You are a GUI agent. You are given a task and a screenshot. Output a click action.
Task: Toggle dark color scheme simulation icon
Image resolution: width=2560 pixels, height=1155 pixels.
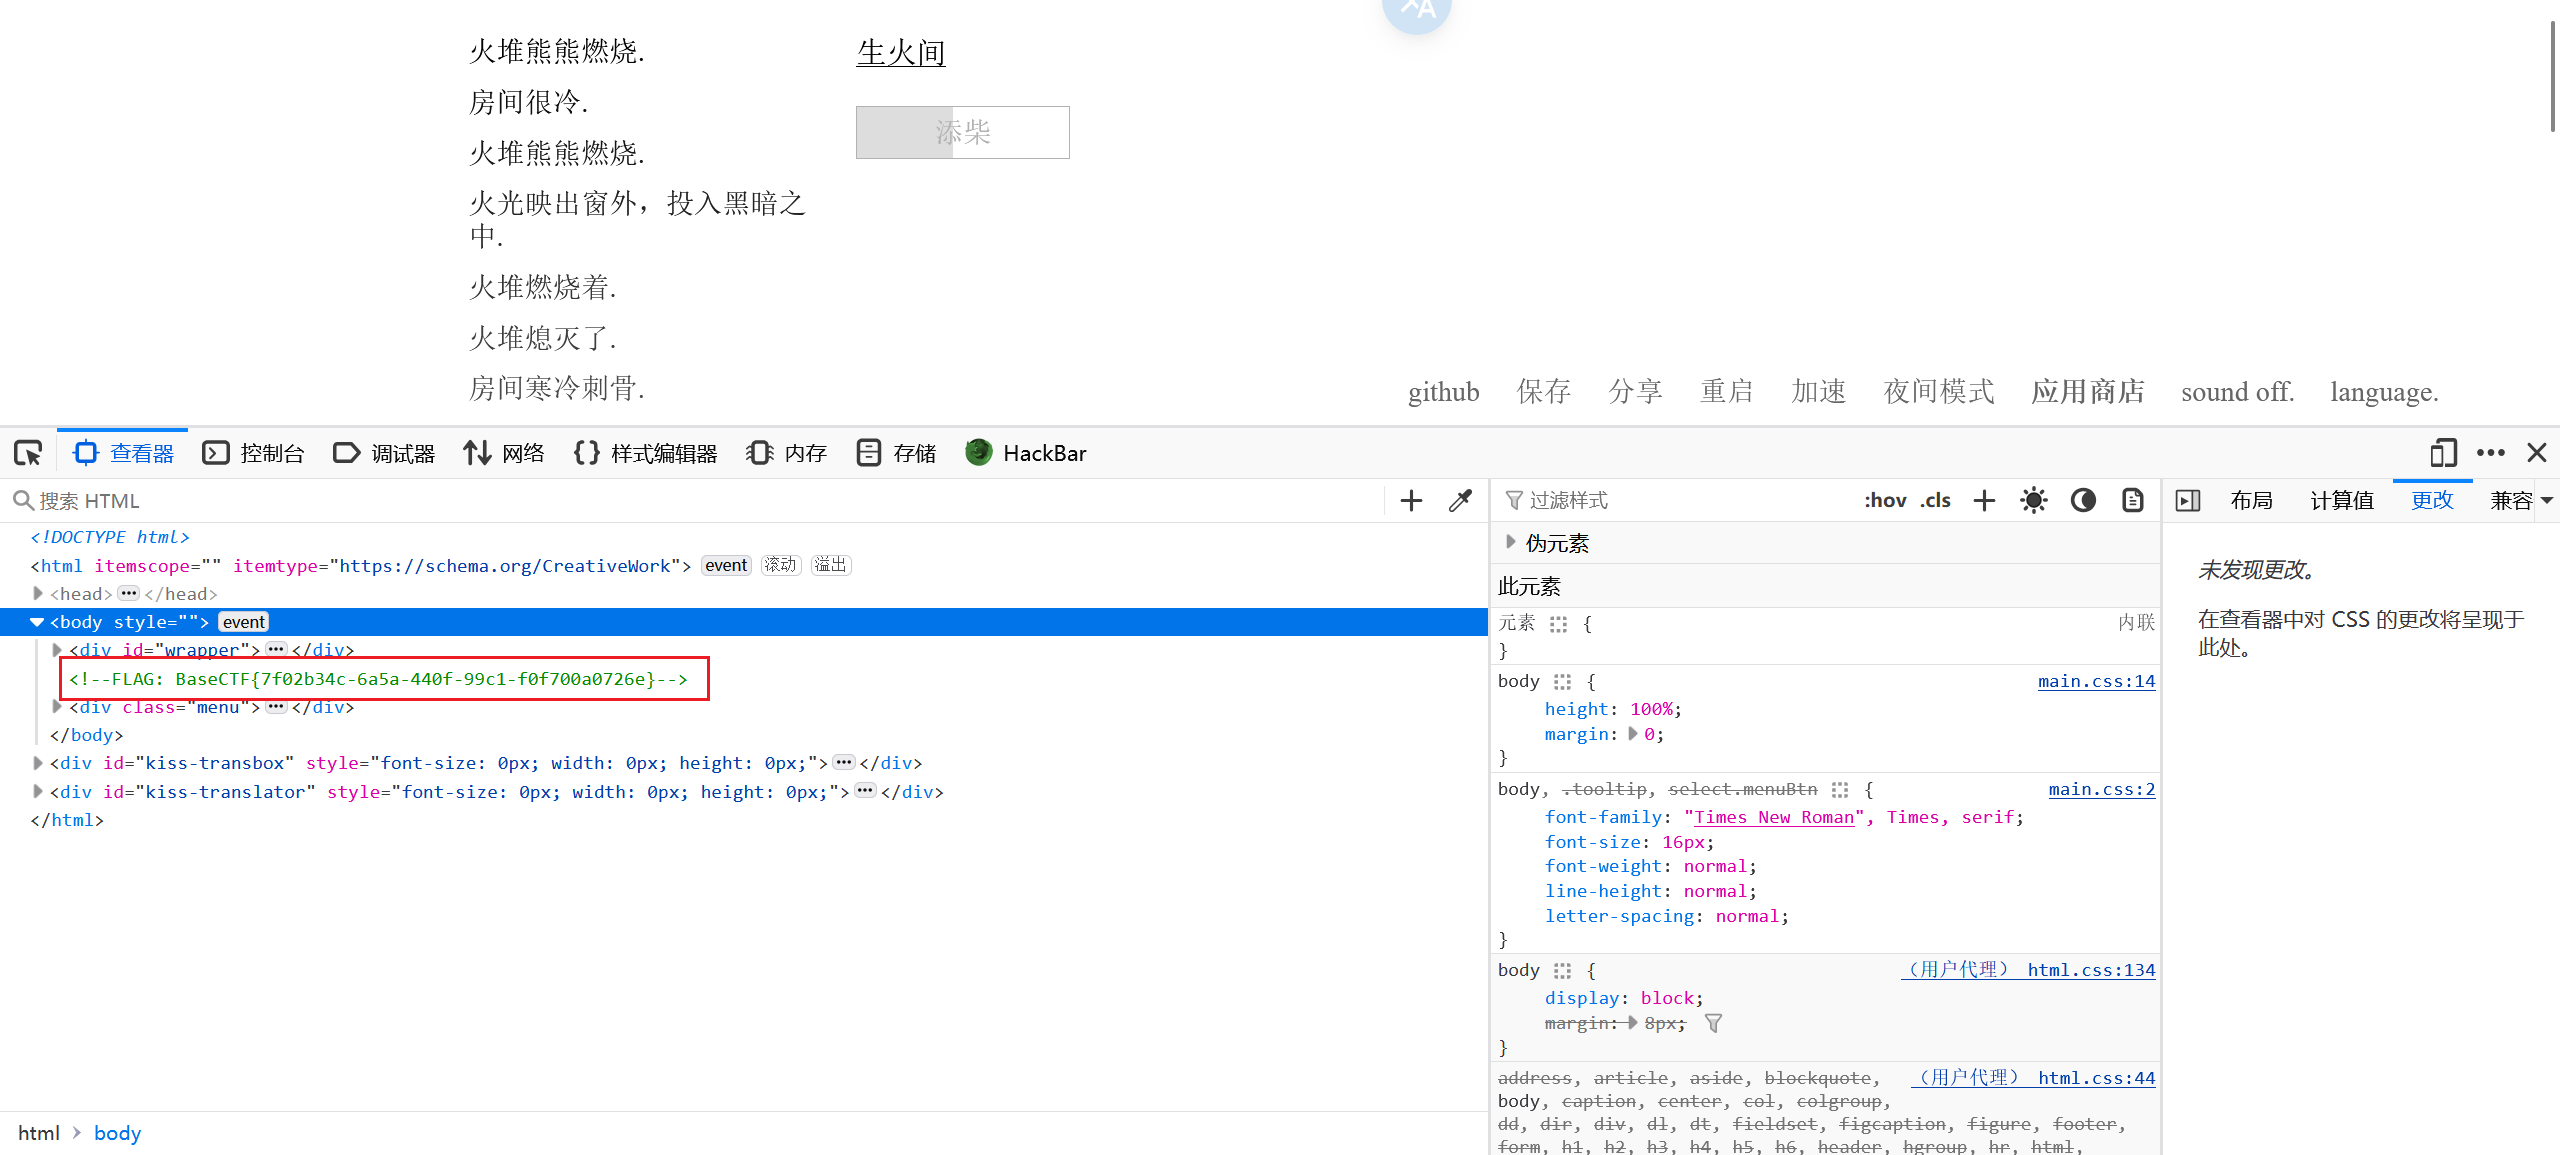coord(2083,500)
